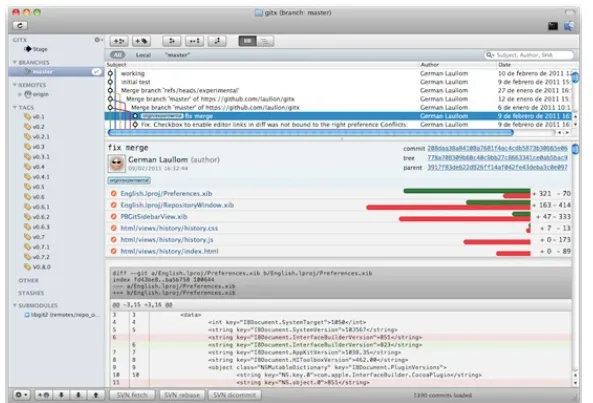Viewport: 593px width, 403px height.
Task: Click the refresh button in the title toolbar
Action: (20, 25)
